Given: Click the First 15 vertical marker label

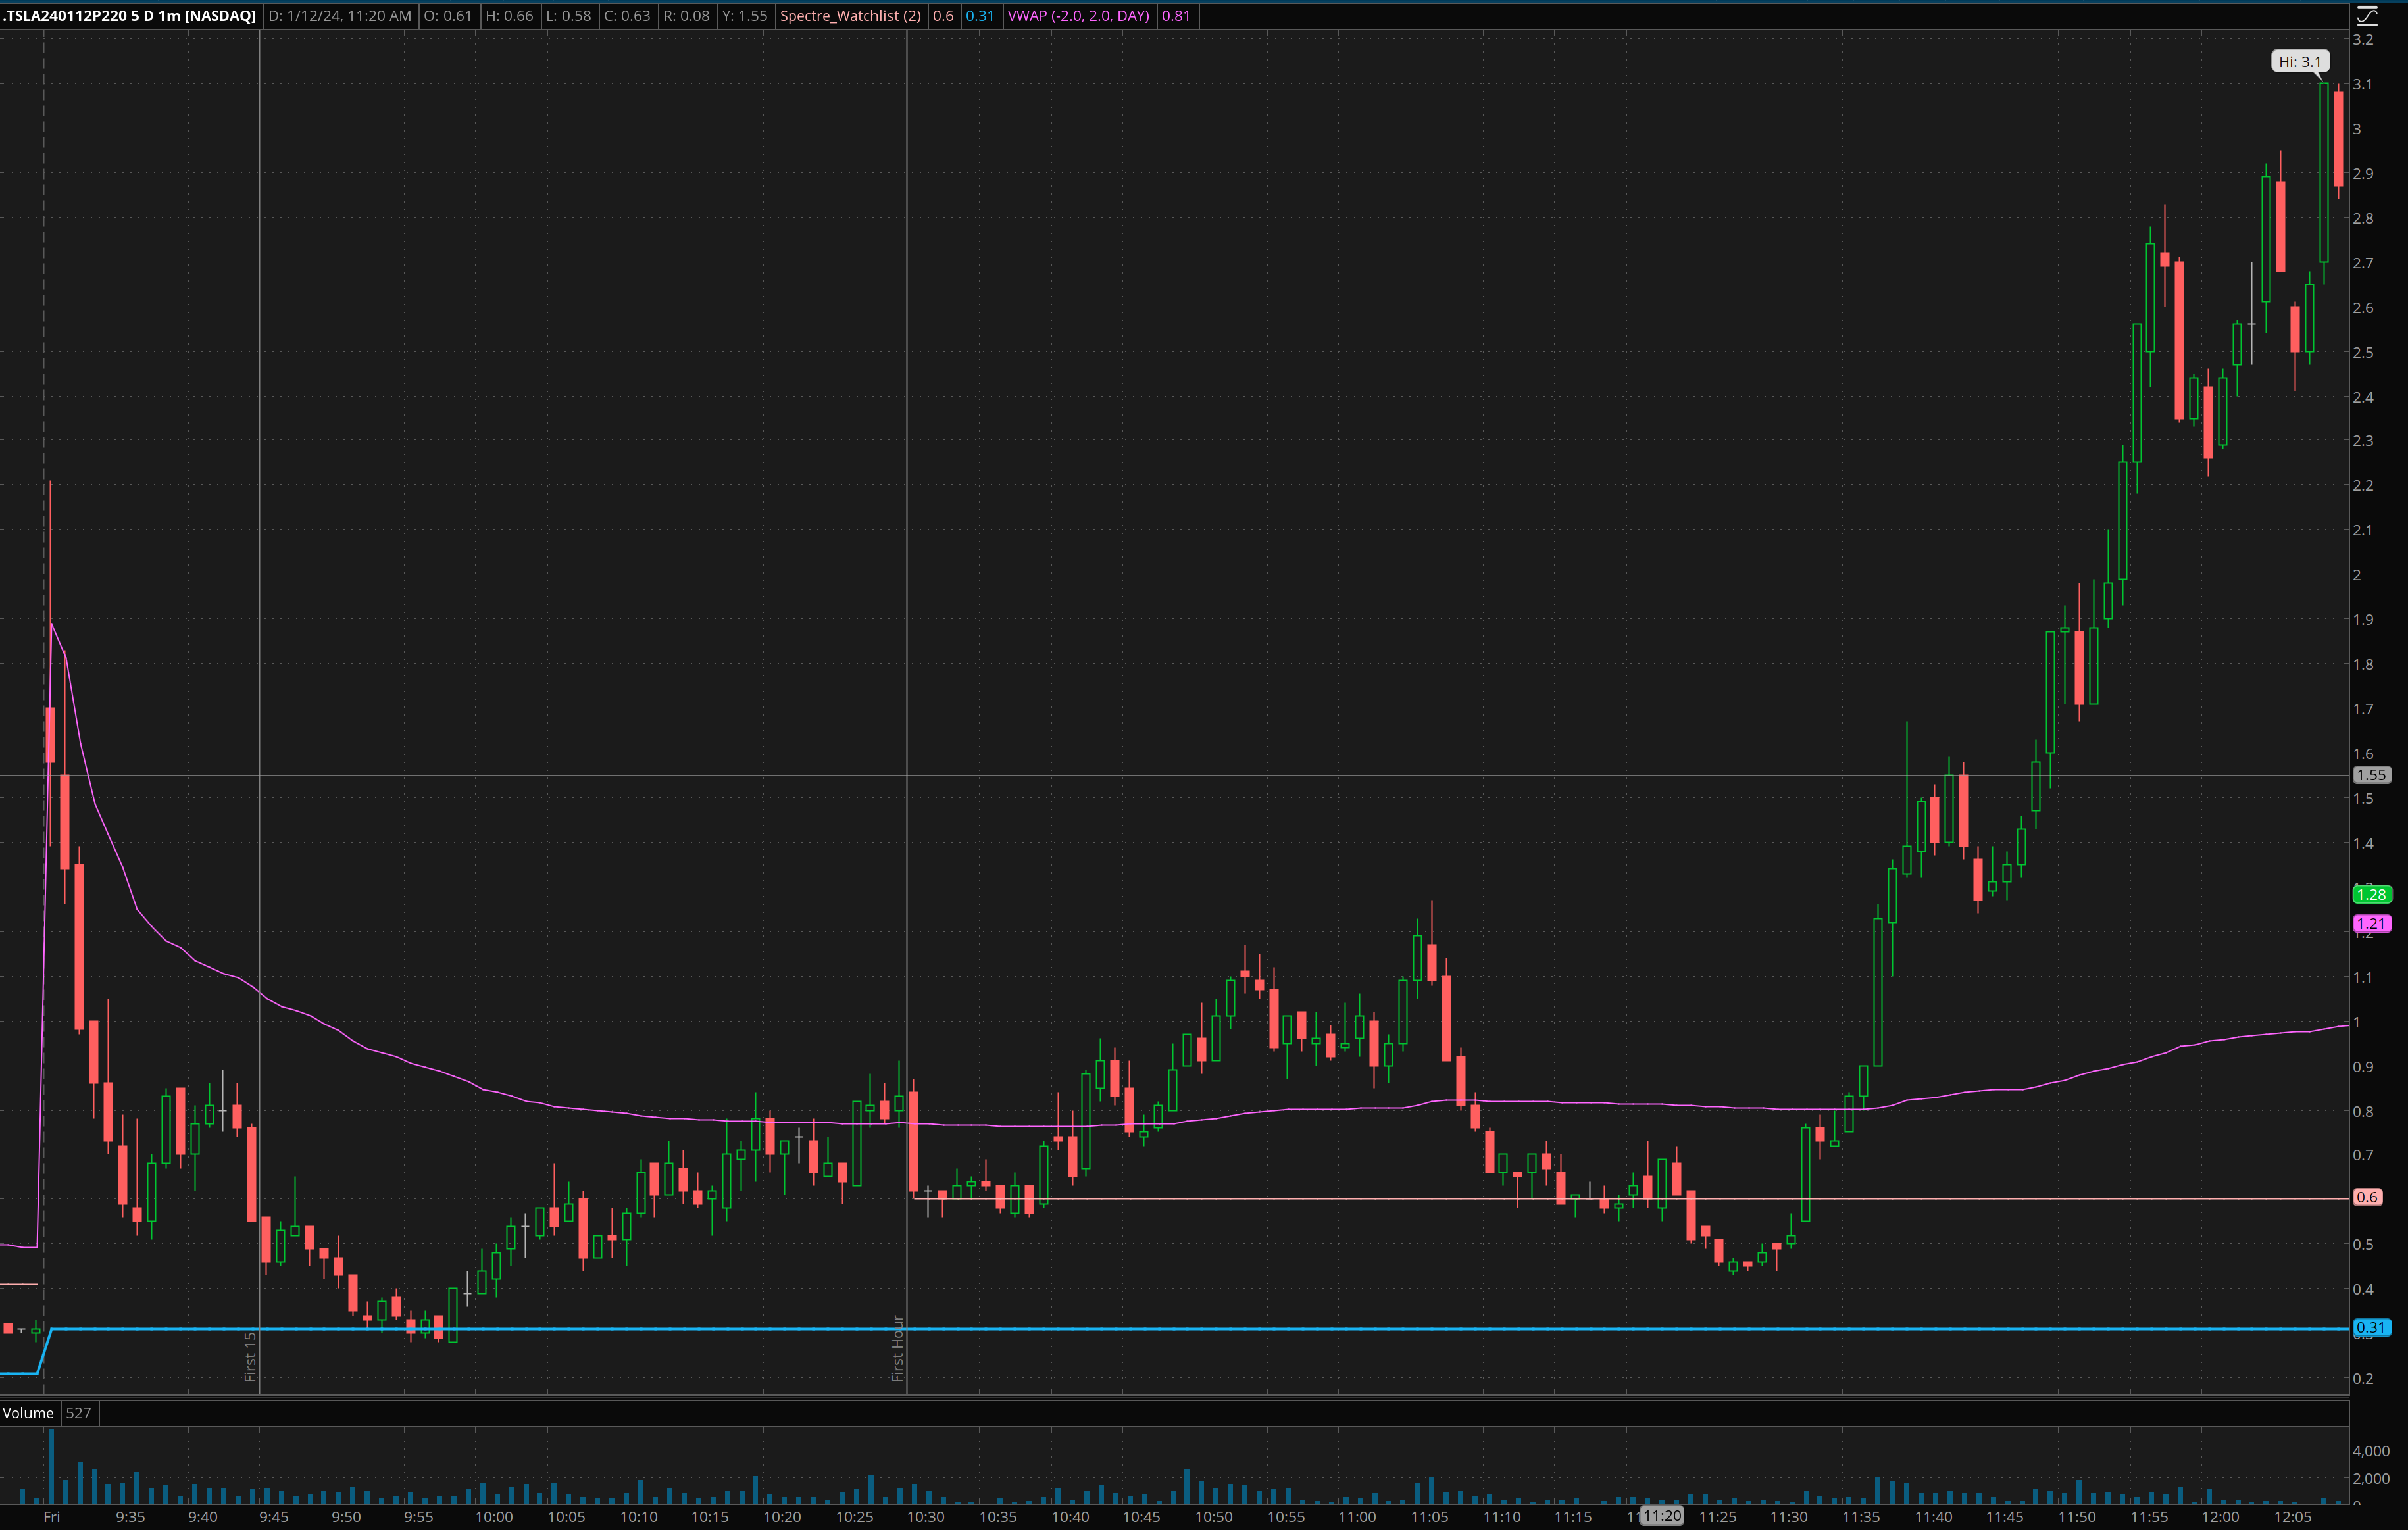Looking at the screenshot, I should click(250, 1356).
